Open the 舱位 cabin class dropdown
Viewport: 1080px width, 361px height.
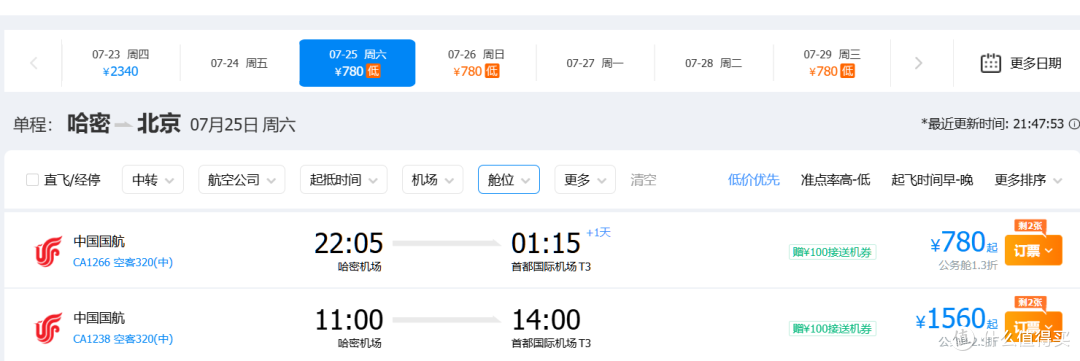coord(509,180)
